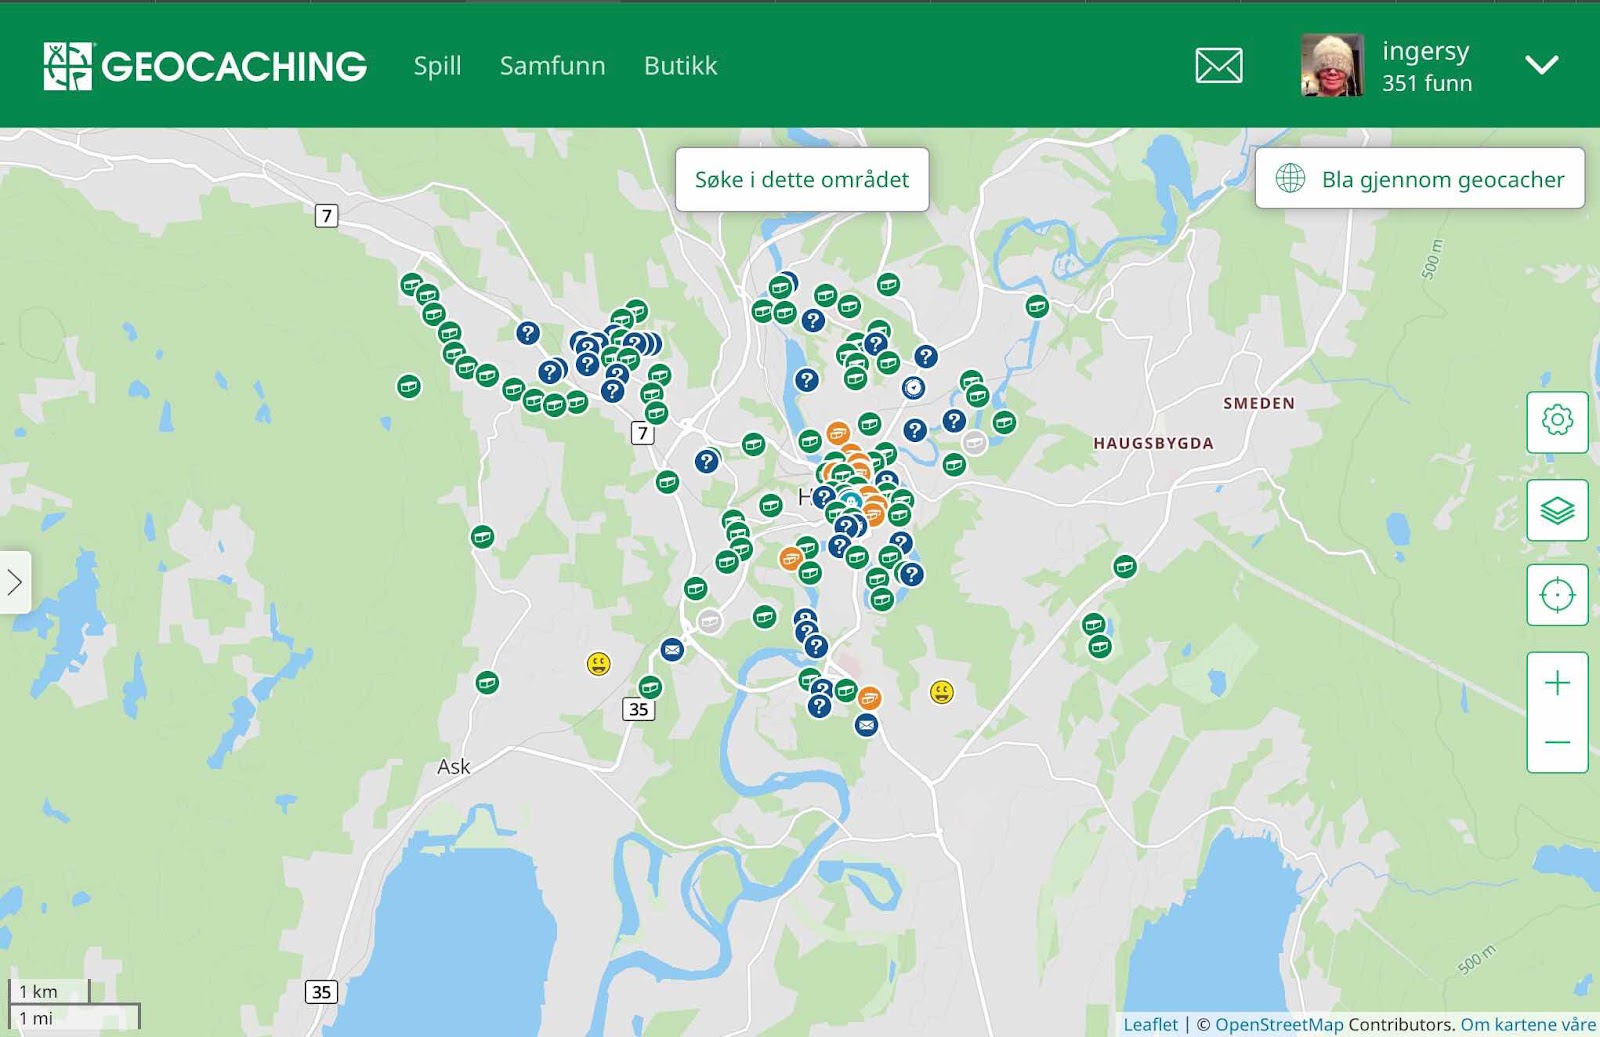Center map on my location
The image size is (1600, 1037).
pyautogui.click(x=1557, y=595)
